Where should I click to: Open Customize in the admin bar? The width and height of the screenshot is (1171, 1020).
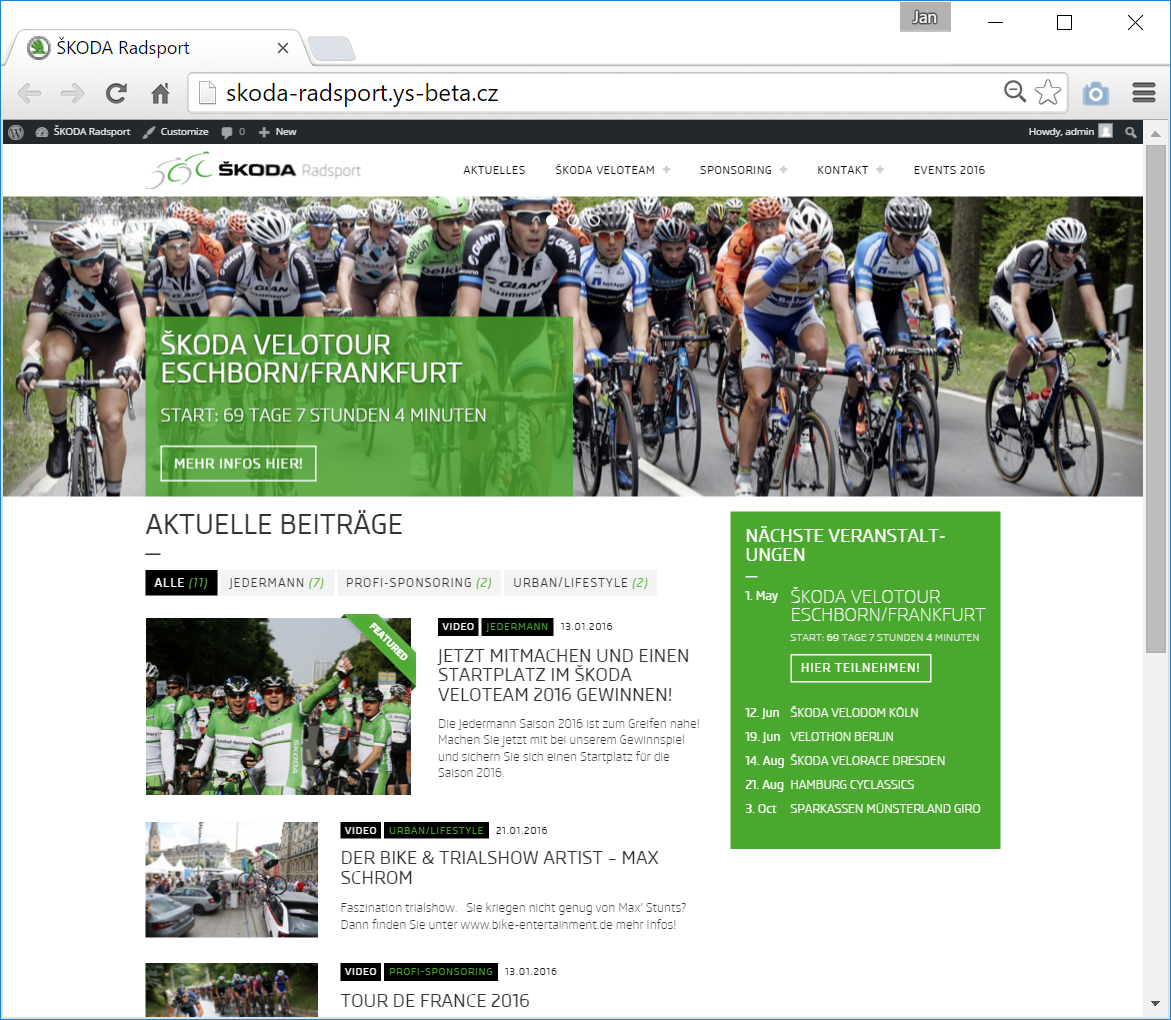176,132
